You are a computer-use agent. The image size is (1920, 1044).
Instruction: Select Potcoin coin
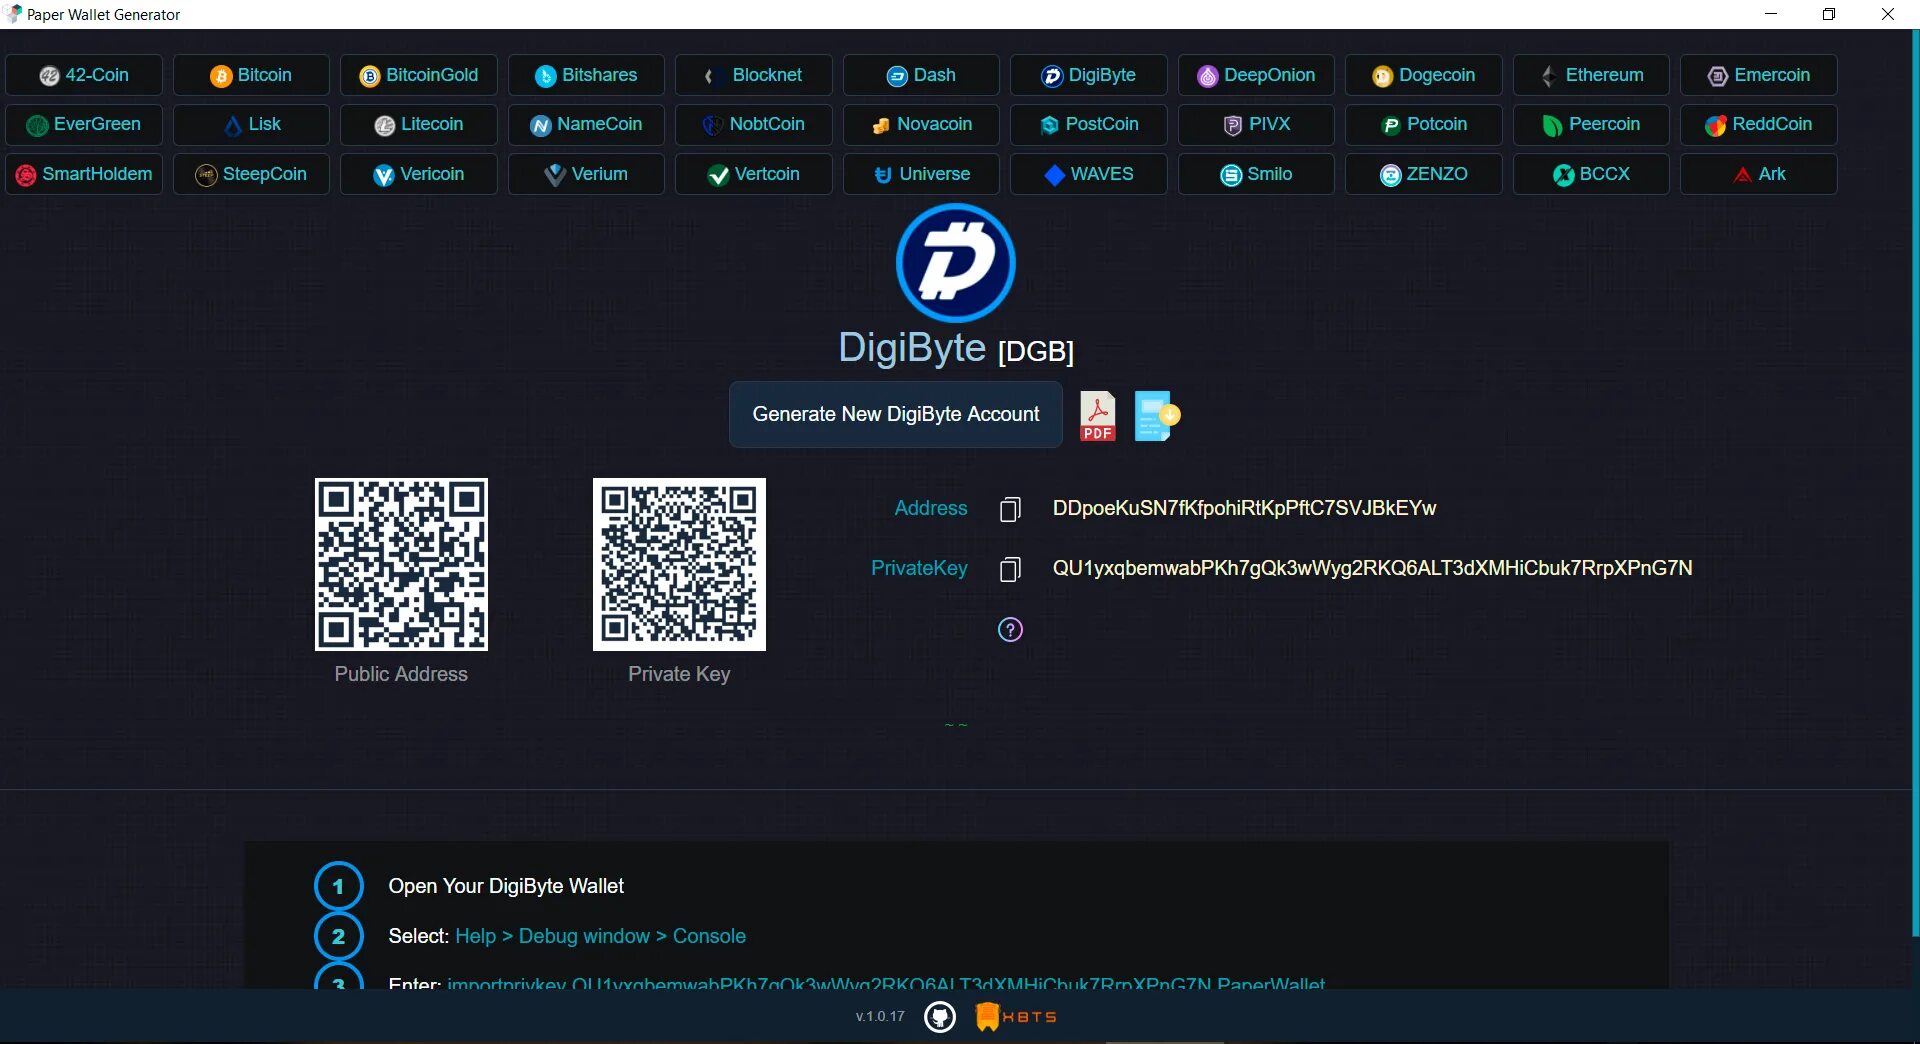pyautogui.click(x=1424, y=124)
